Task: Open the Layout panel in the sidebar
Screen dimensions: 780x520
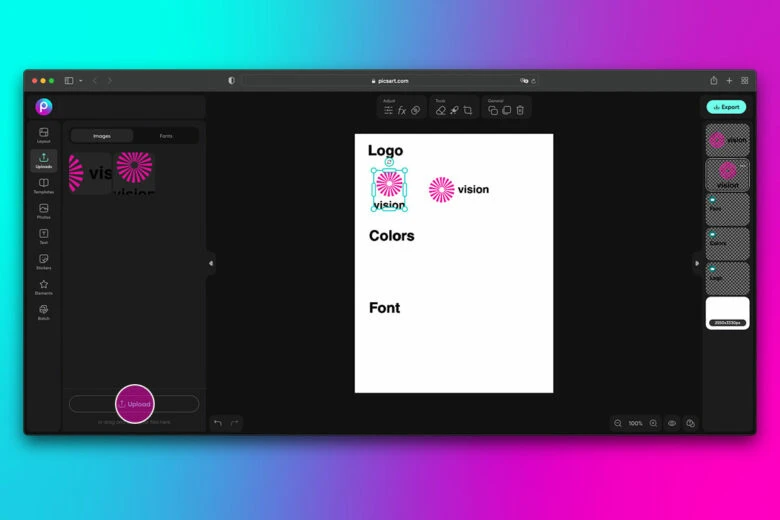Action: click(x=43, y=134)
